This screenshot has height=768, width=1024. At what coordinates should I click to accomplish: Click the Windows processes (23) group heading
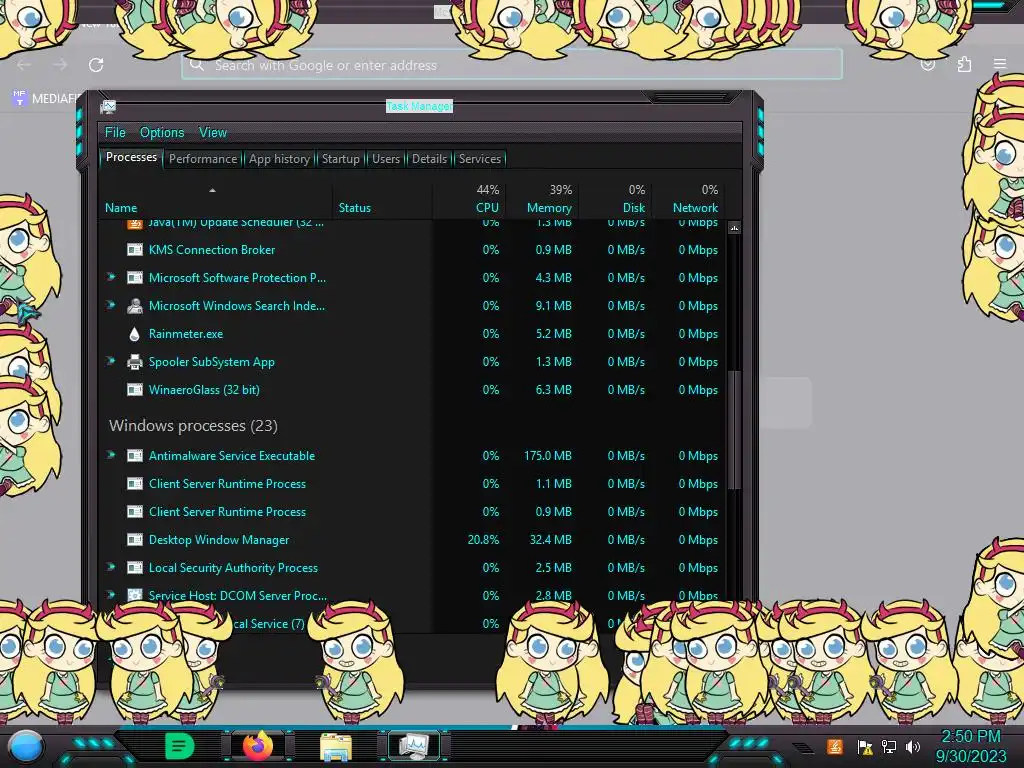click(193, 426)
